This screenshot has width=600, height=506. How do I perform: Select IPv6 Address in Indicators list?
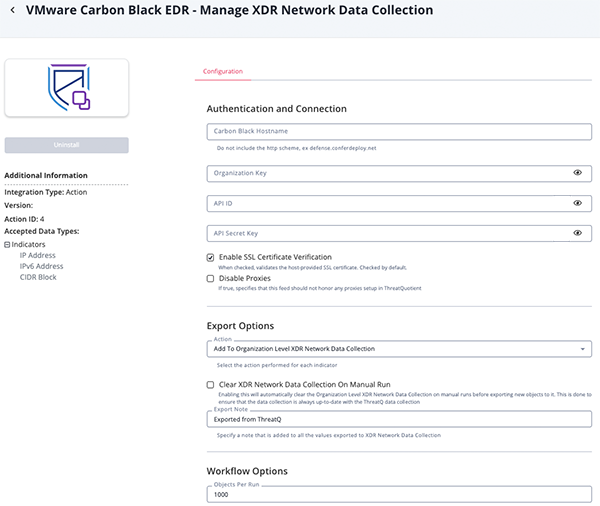[x=41, y=266]
